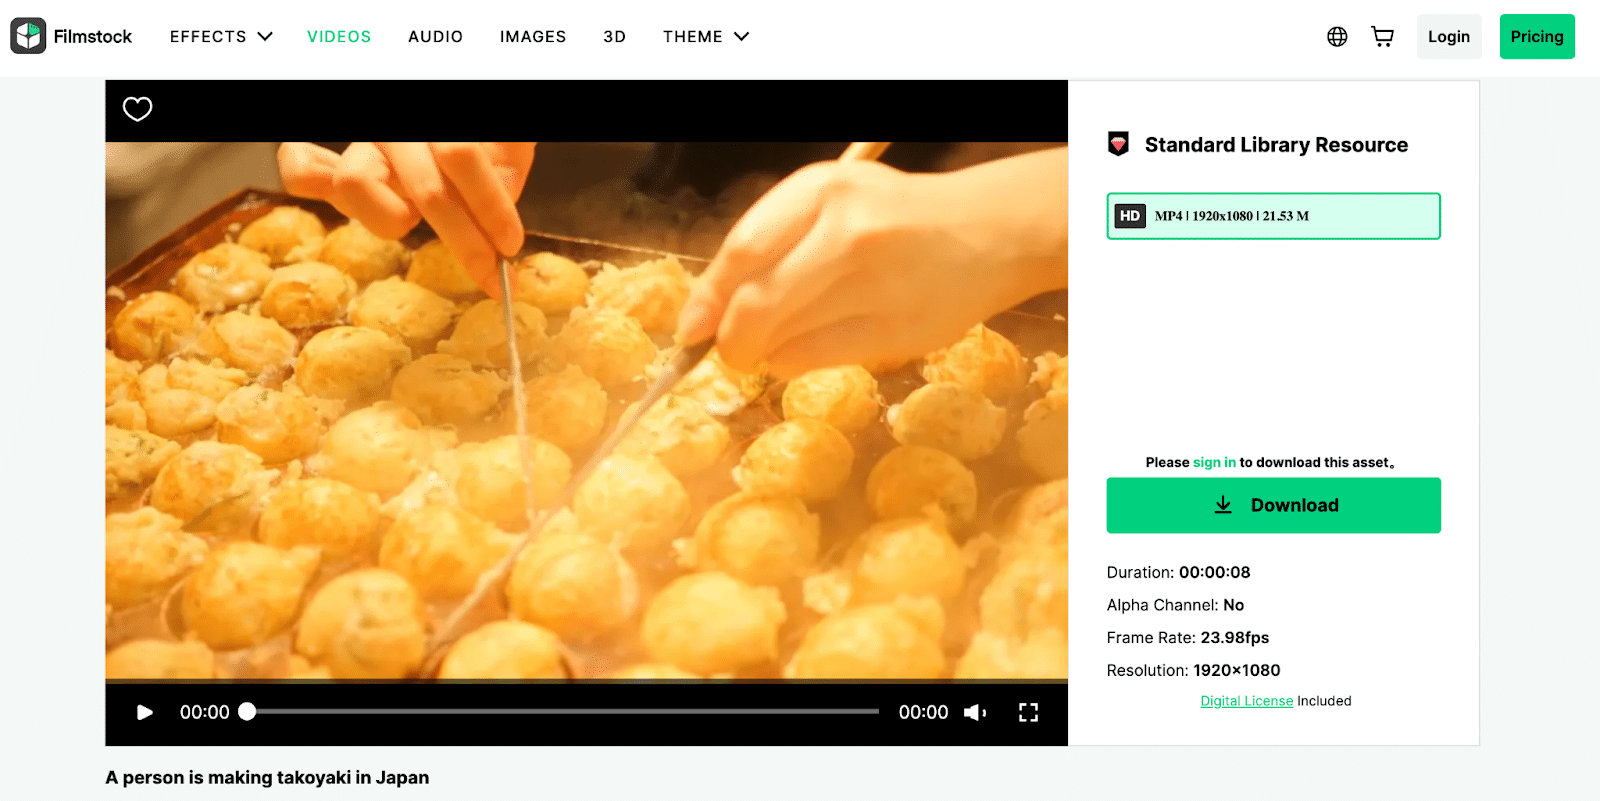The height and width of the screenshot is (801, 1600).
Task: Mute the video with speaker icon
Action: click(975, 712)
